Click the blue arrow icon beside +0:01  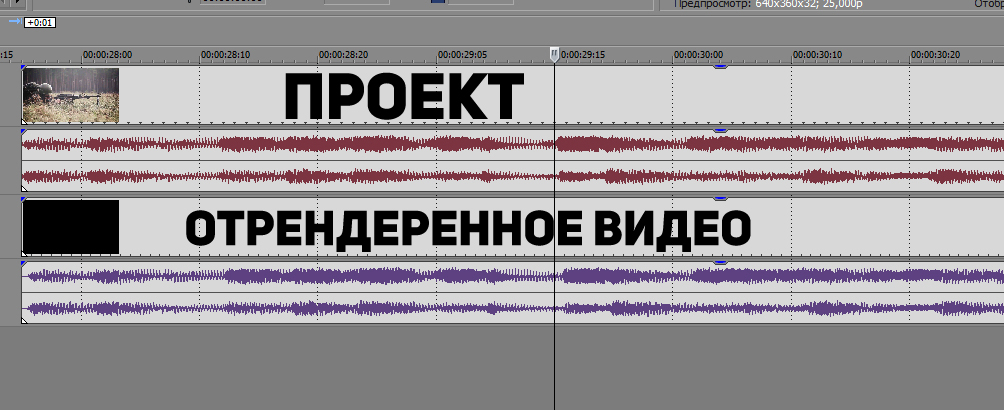pyautogui.click(x=15, y=21)
